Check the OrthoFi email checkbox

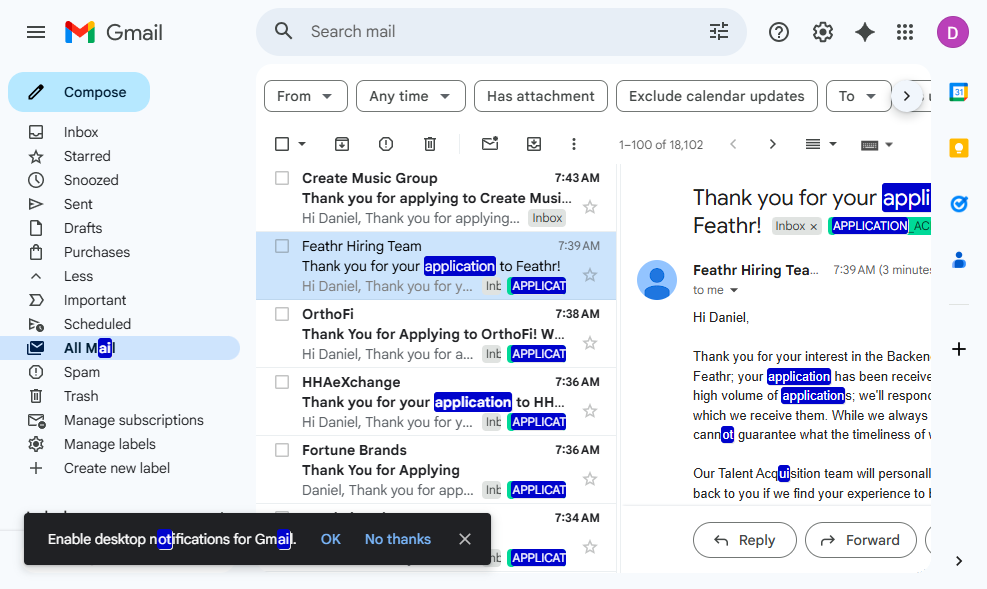click(282, 314)
